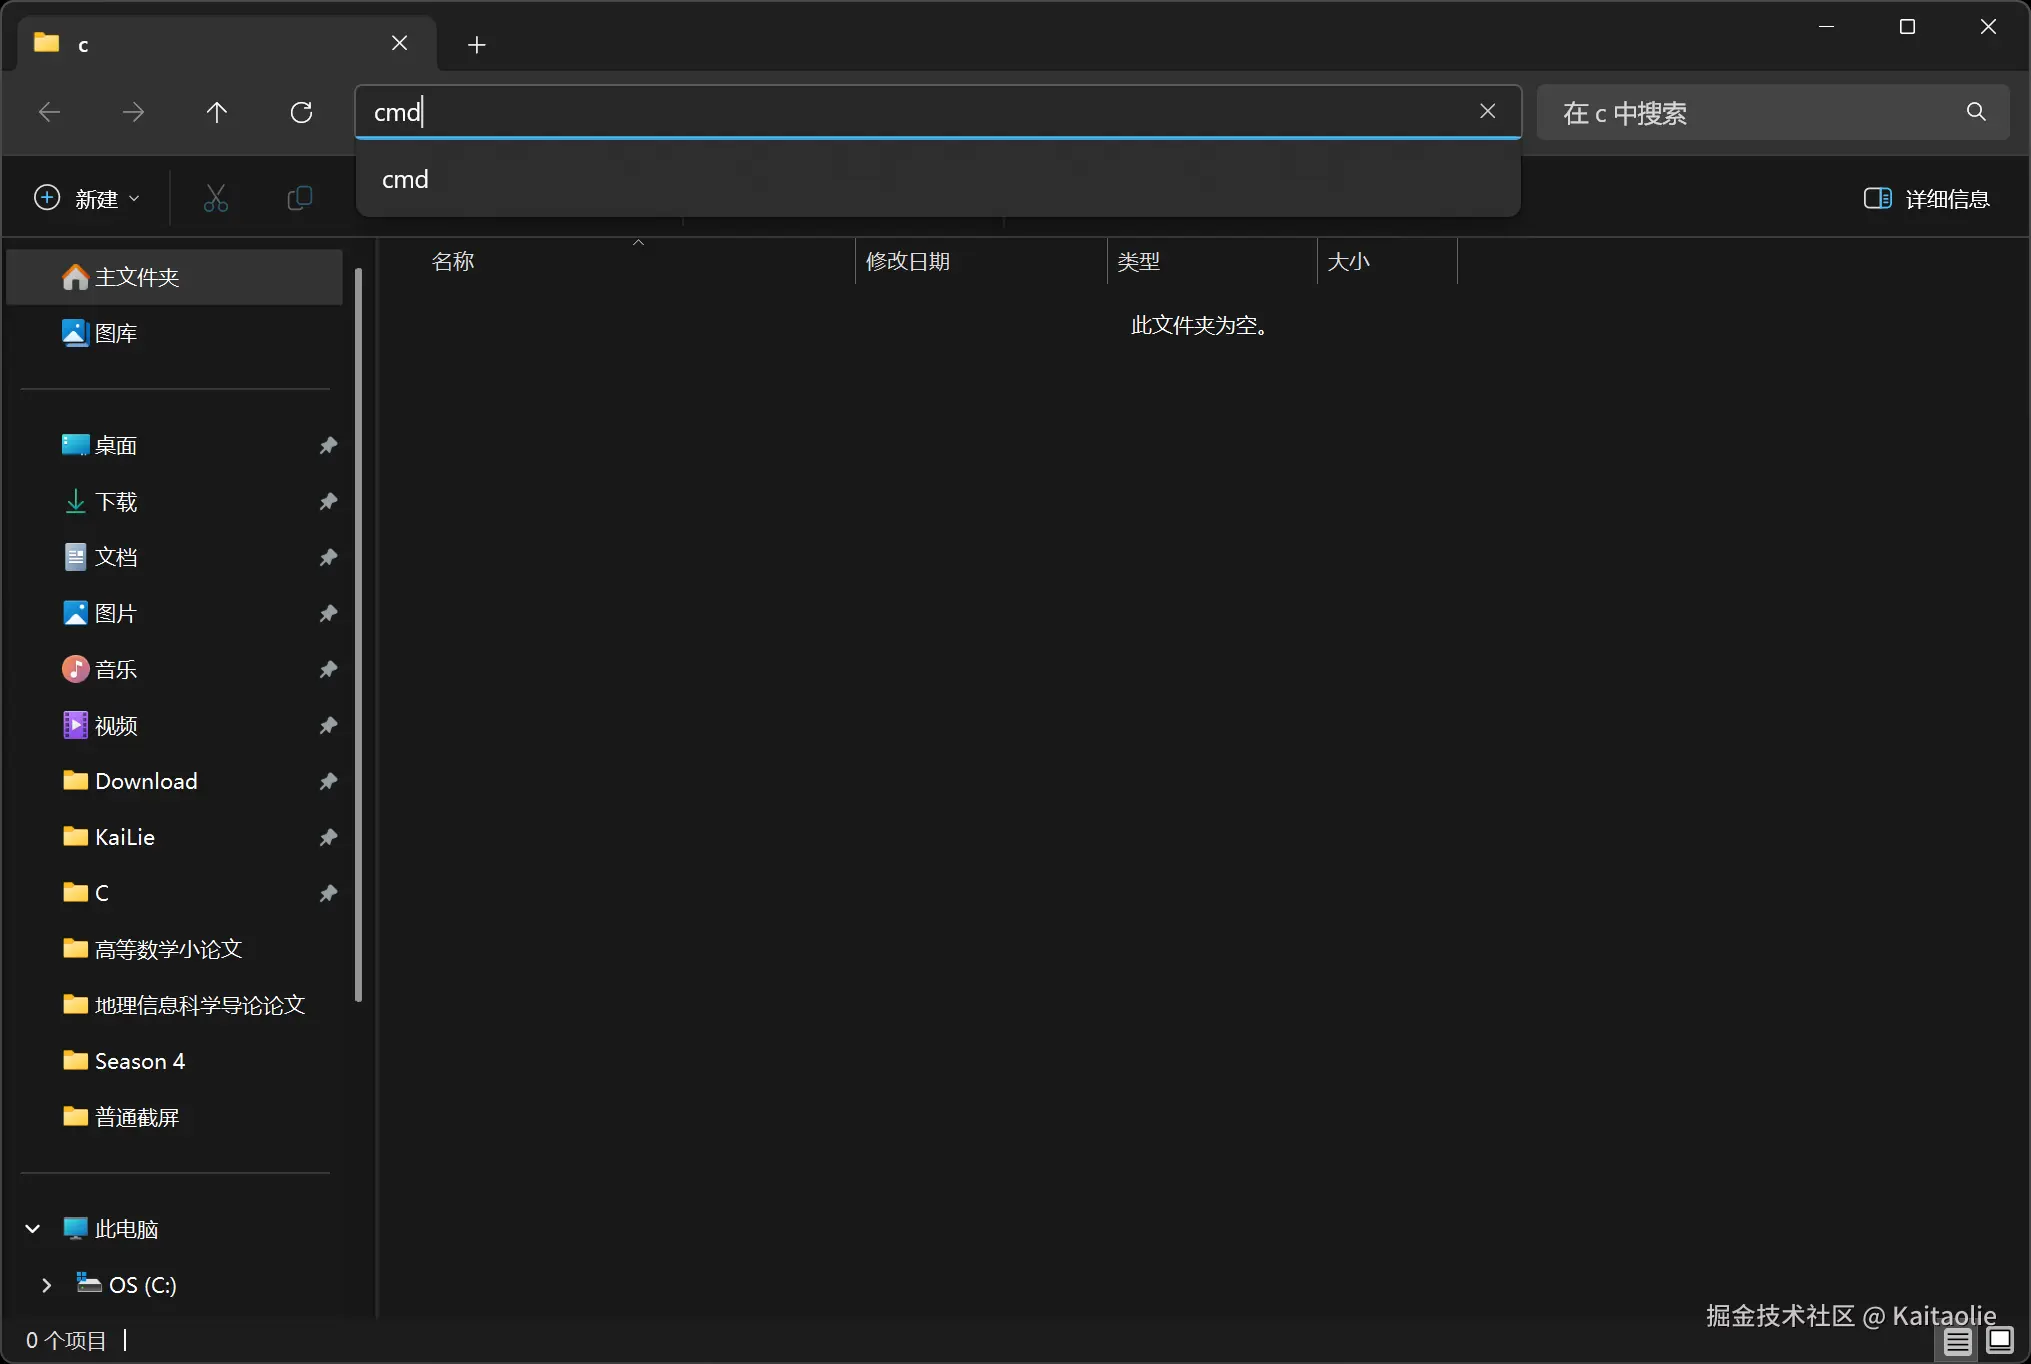
Task: Click the Up directory arrow icon
Action: tap(216, 112)
